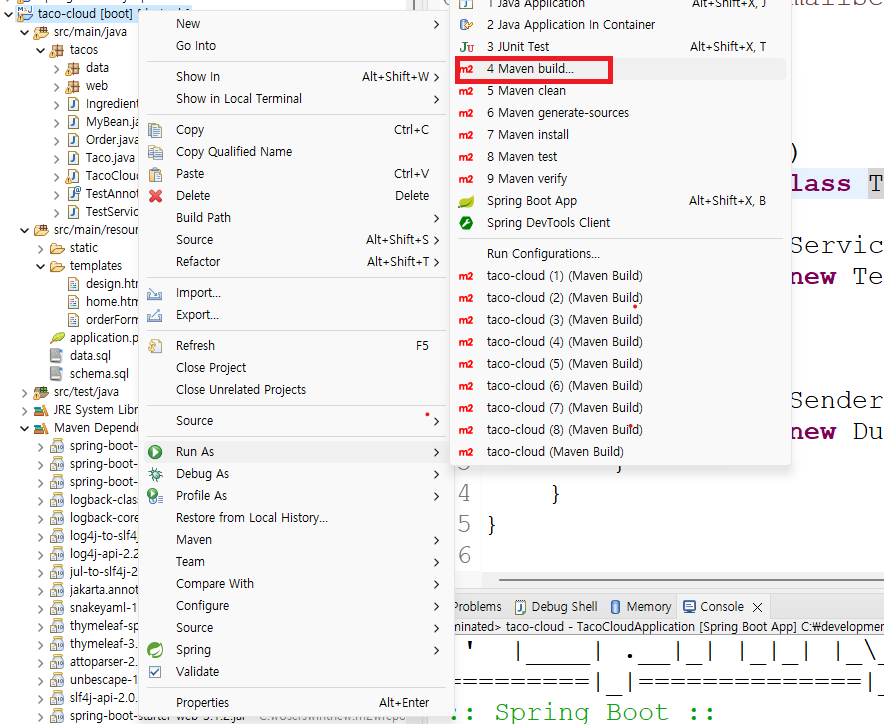Viewport: 884px width, 724px height.
Task: Select home.html template file
Action: click(x=112, y=302)
